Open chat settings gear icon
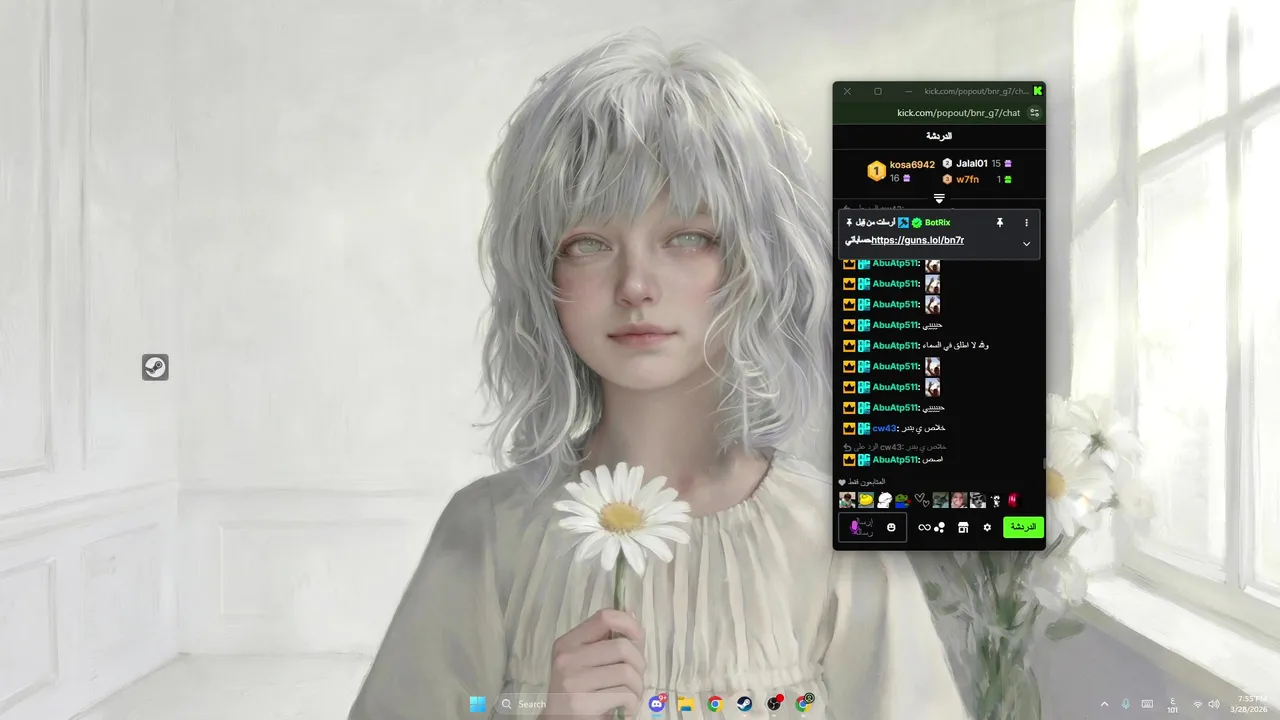The height and width of the screenshot is (720, 1280). click(x=987, y=527)
